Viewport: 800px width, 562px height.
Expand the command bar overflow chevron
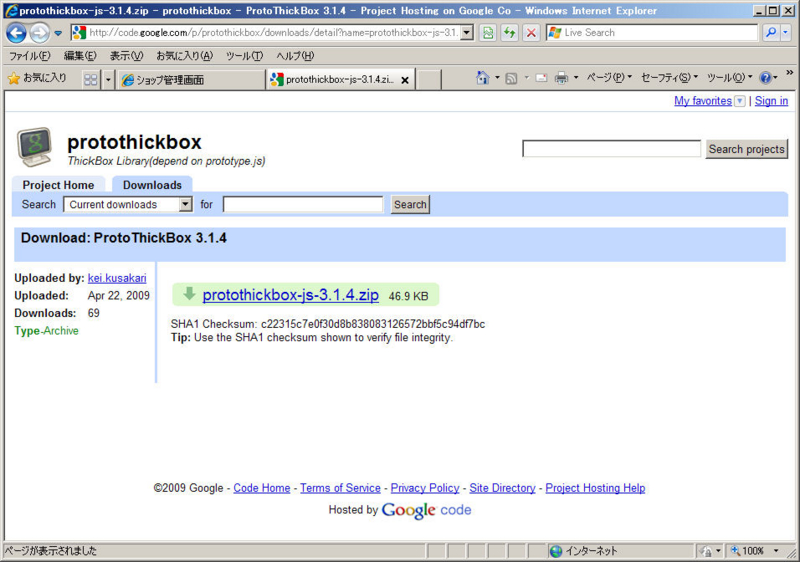(x=789, y=73)
